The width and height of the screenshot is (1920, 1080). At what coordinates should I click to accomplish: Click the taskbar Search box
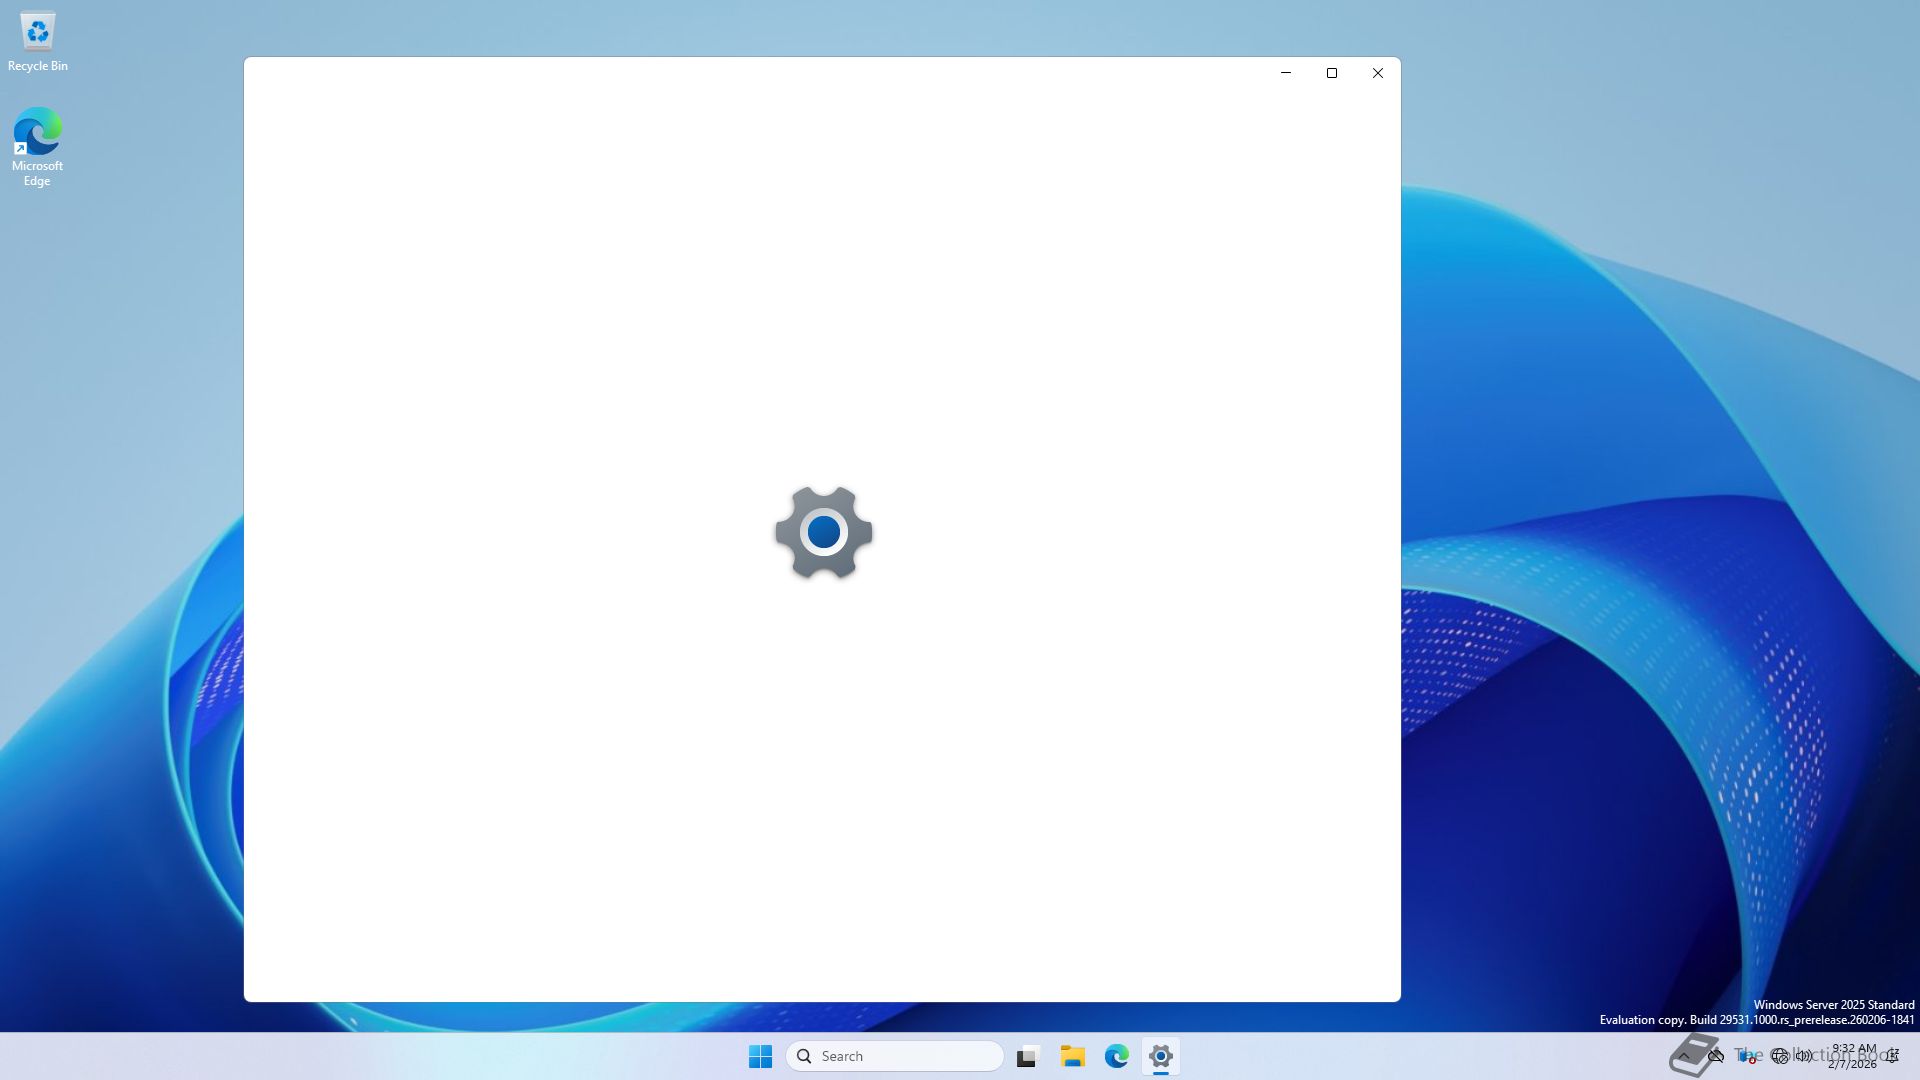pyautogui.click(x=895, y=1056)
